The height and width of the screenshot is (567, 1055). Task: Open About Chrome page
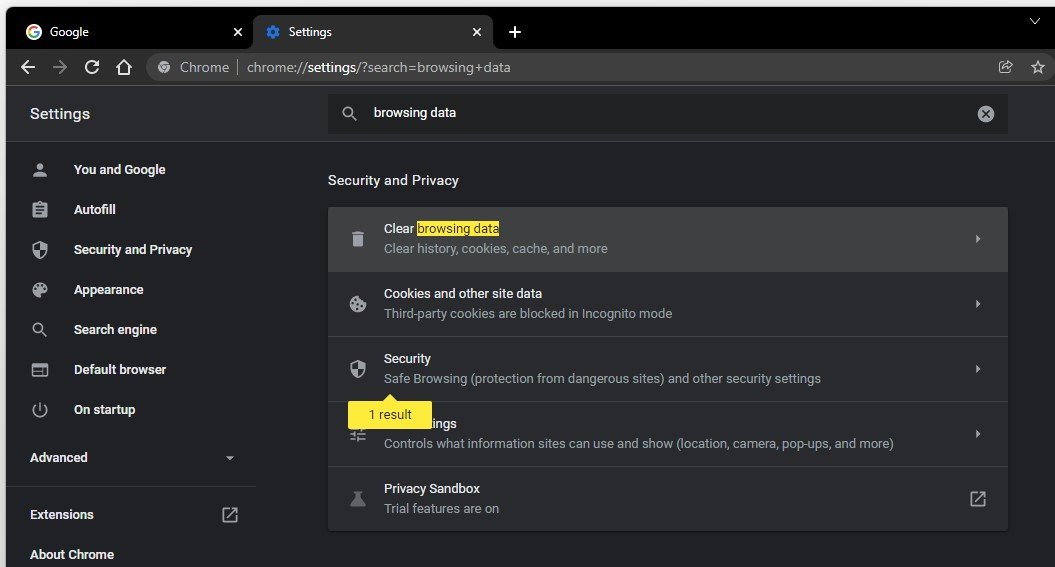(72, 554)
